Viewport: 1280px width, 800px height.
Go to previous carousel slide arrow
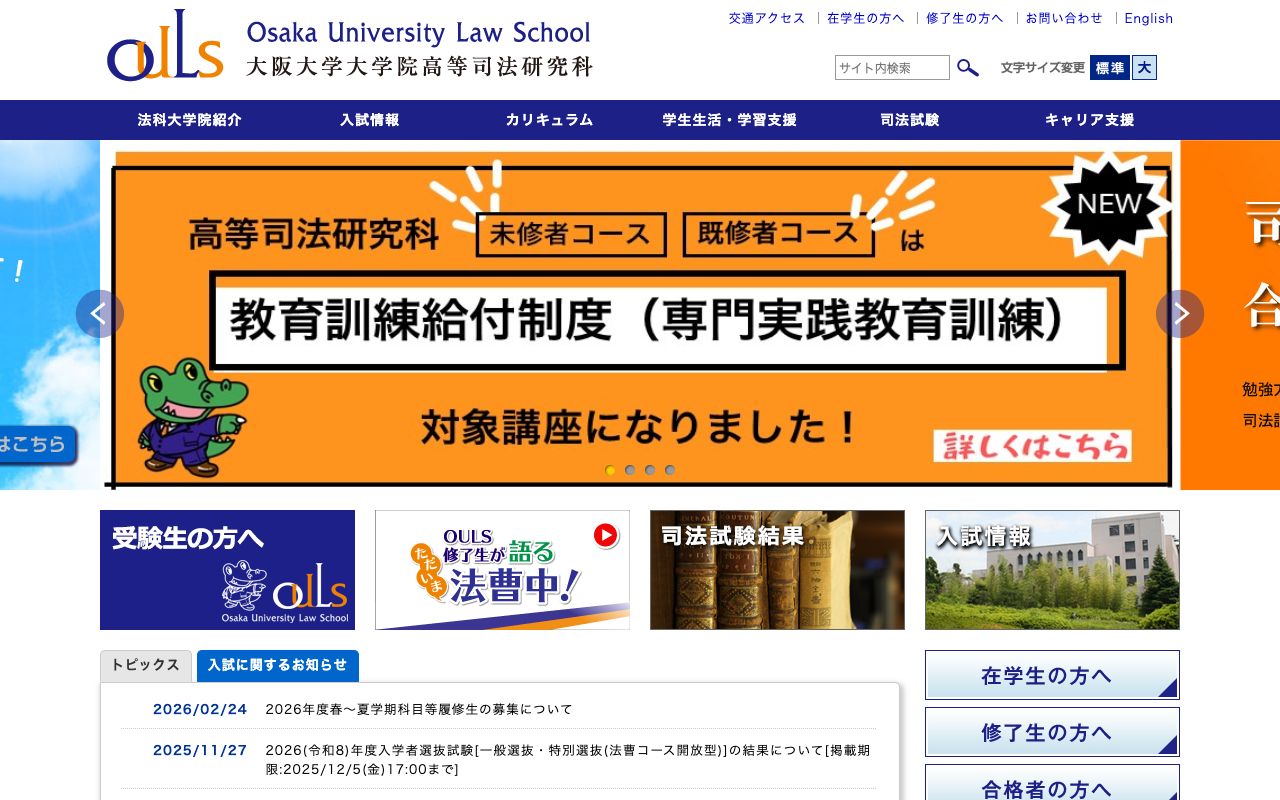tap(100, 313)
